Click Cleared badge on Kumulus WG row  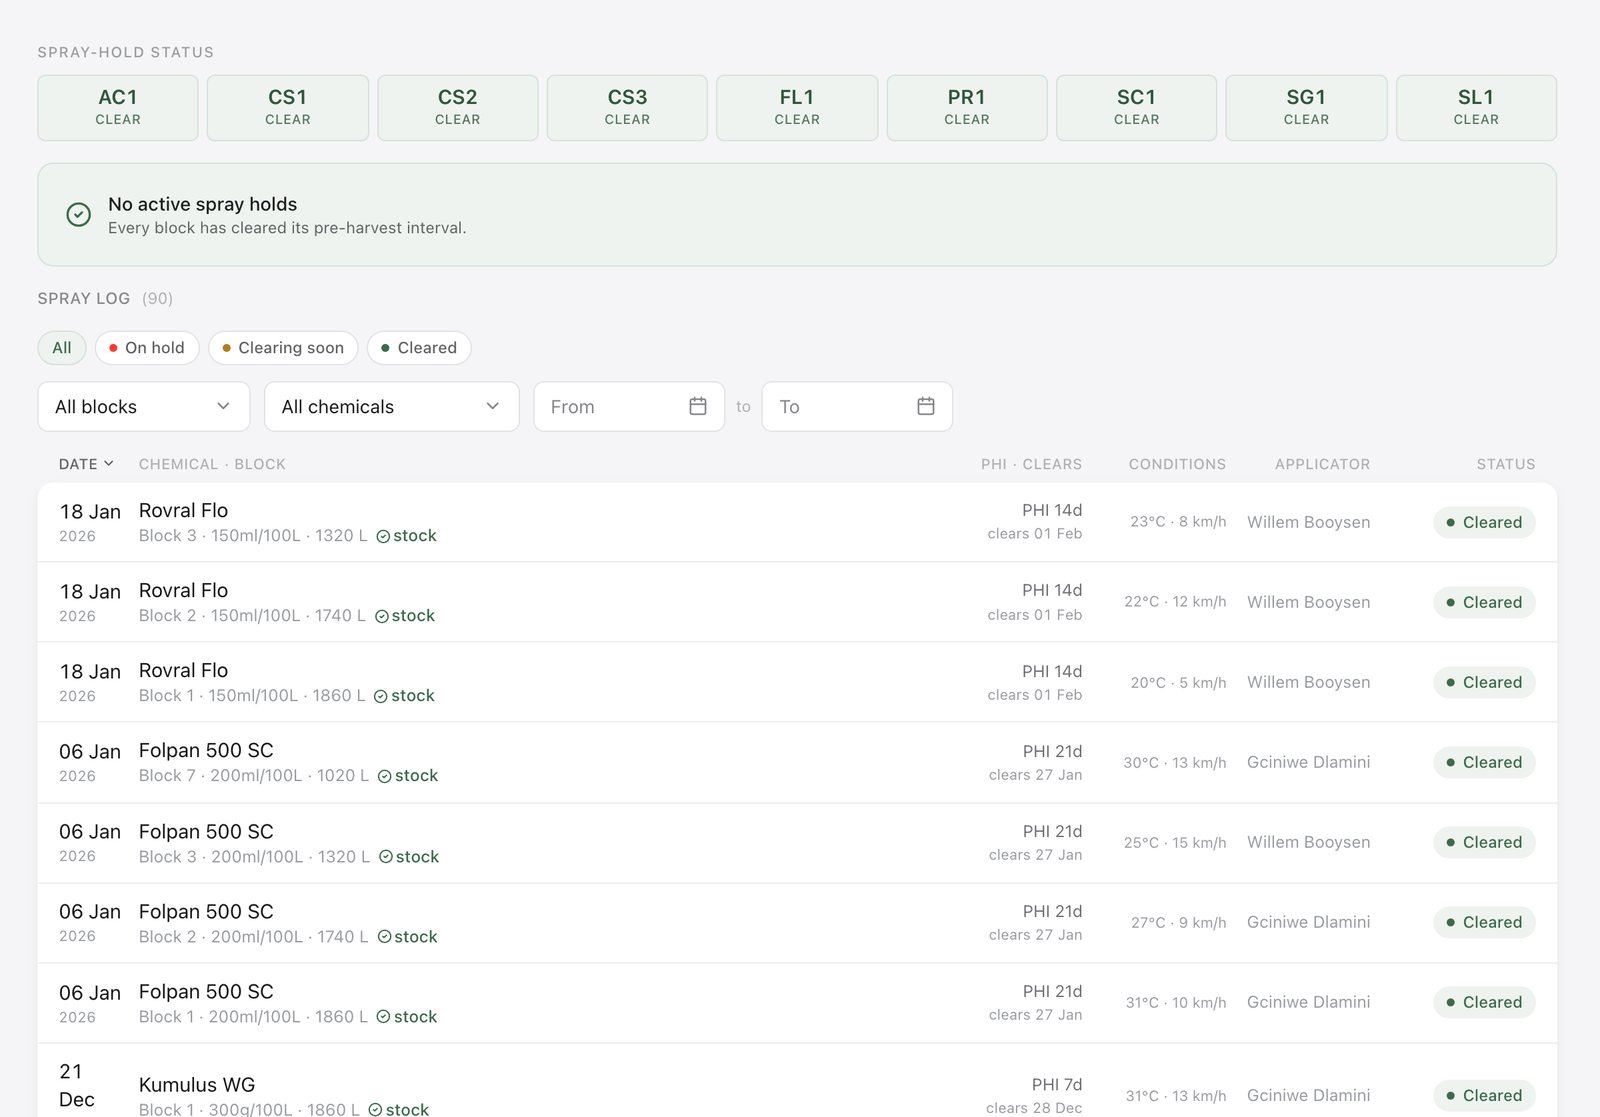[x=1484, y=1095]
